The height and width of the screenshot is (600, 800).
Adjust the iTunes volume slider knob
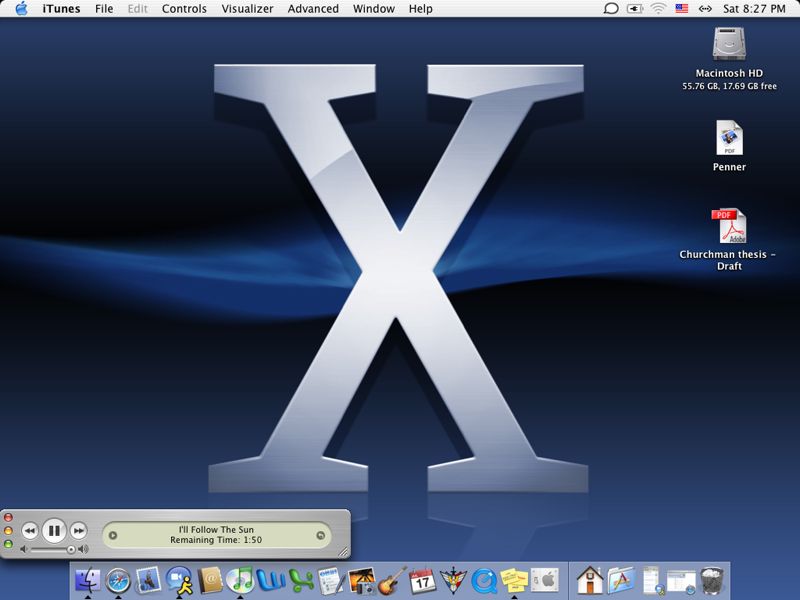tap(71, 549)
